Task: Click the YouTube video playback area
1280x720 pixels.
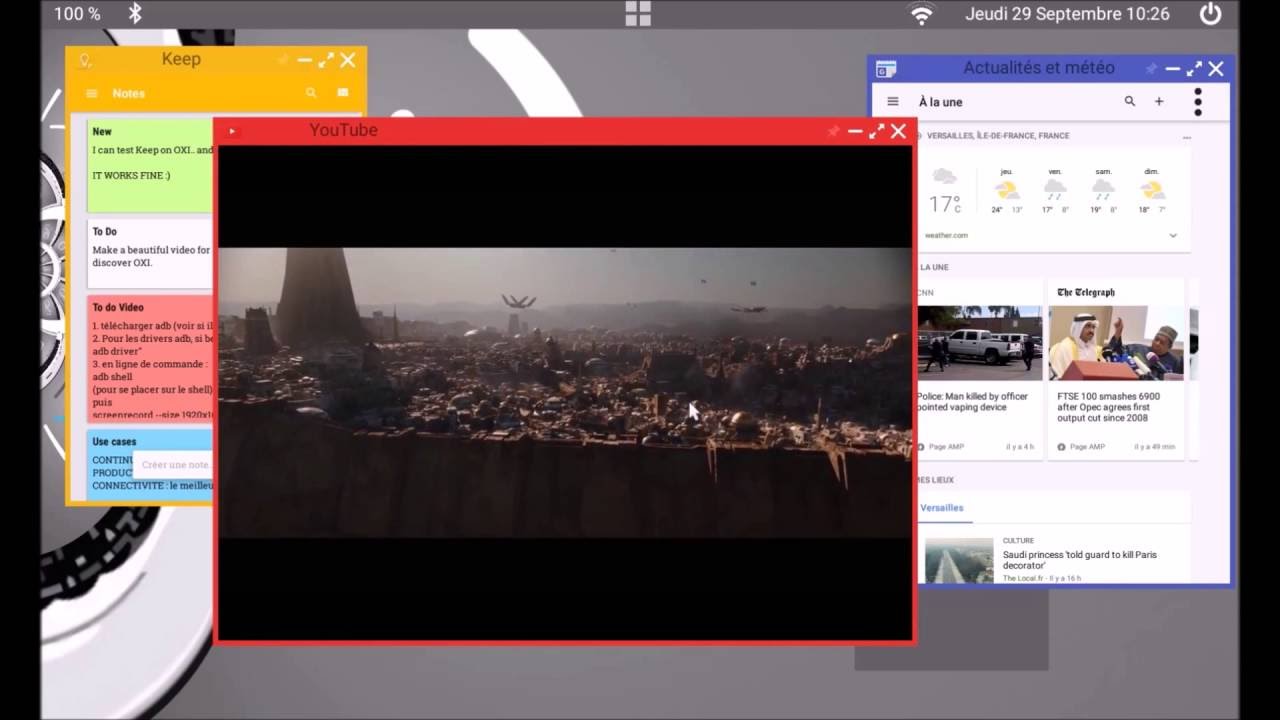Action: coord(565,392)
